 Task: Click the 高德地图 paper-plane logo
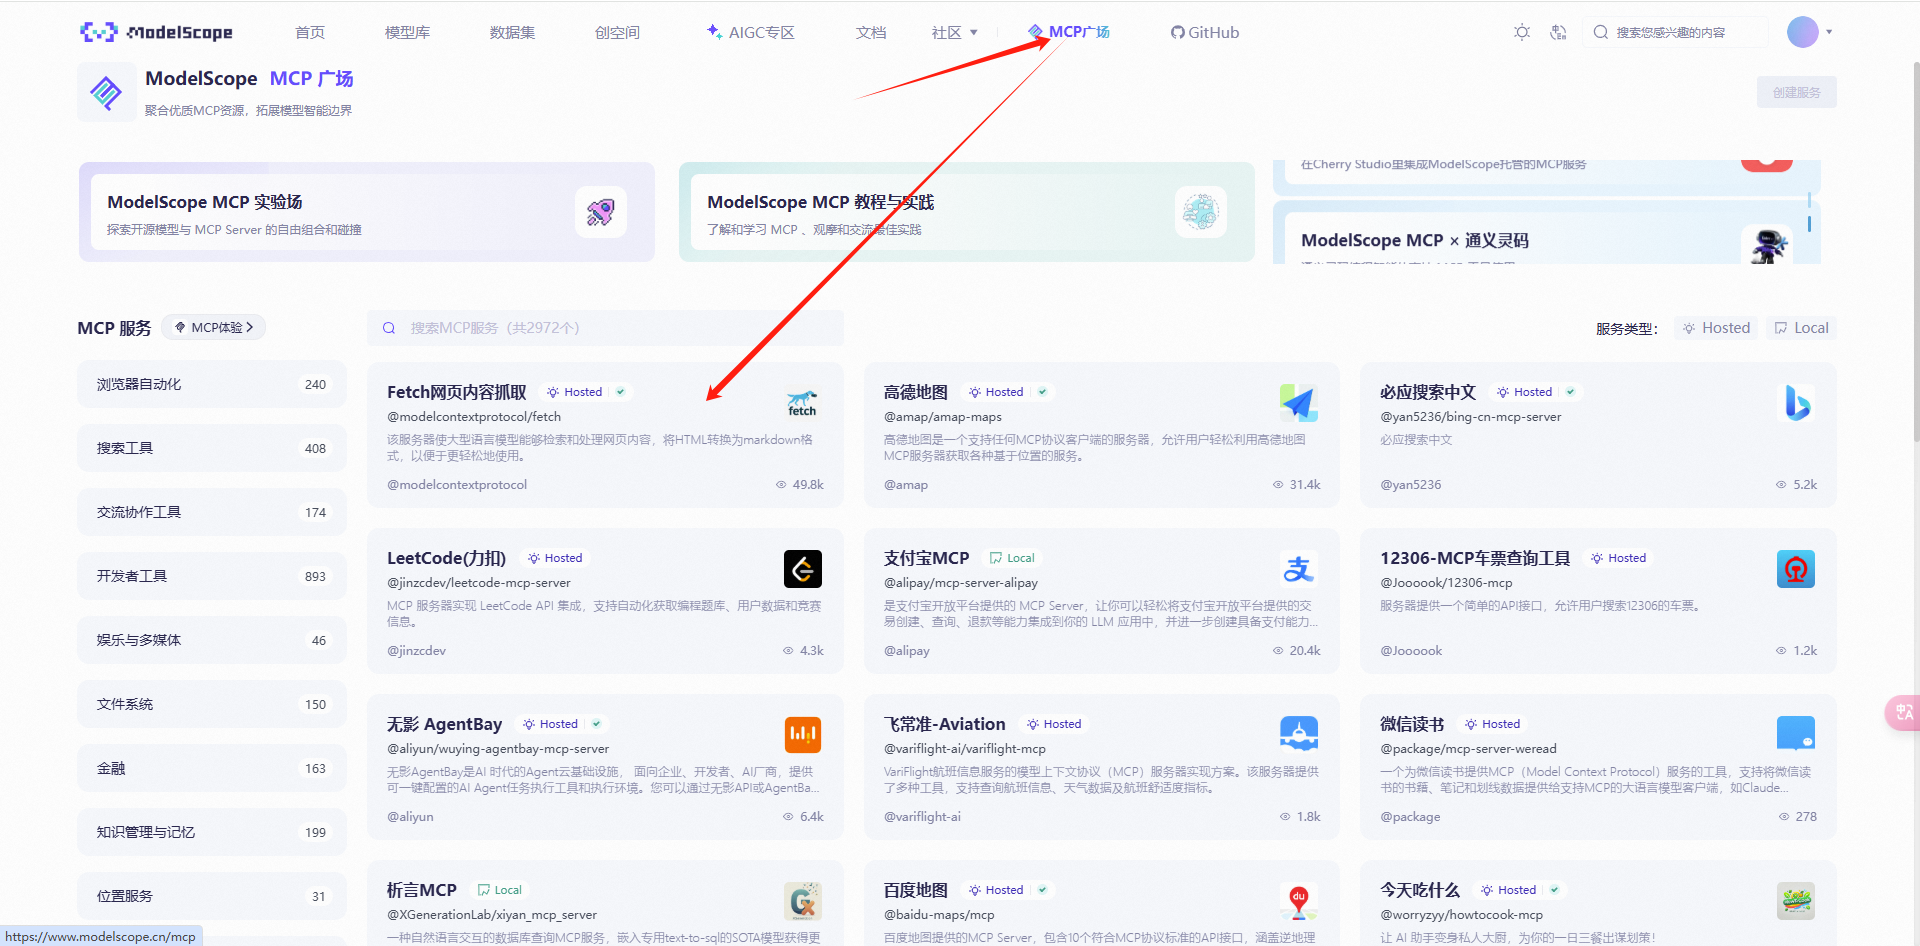[x=1298, y=403]
